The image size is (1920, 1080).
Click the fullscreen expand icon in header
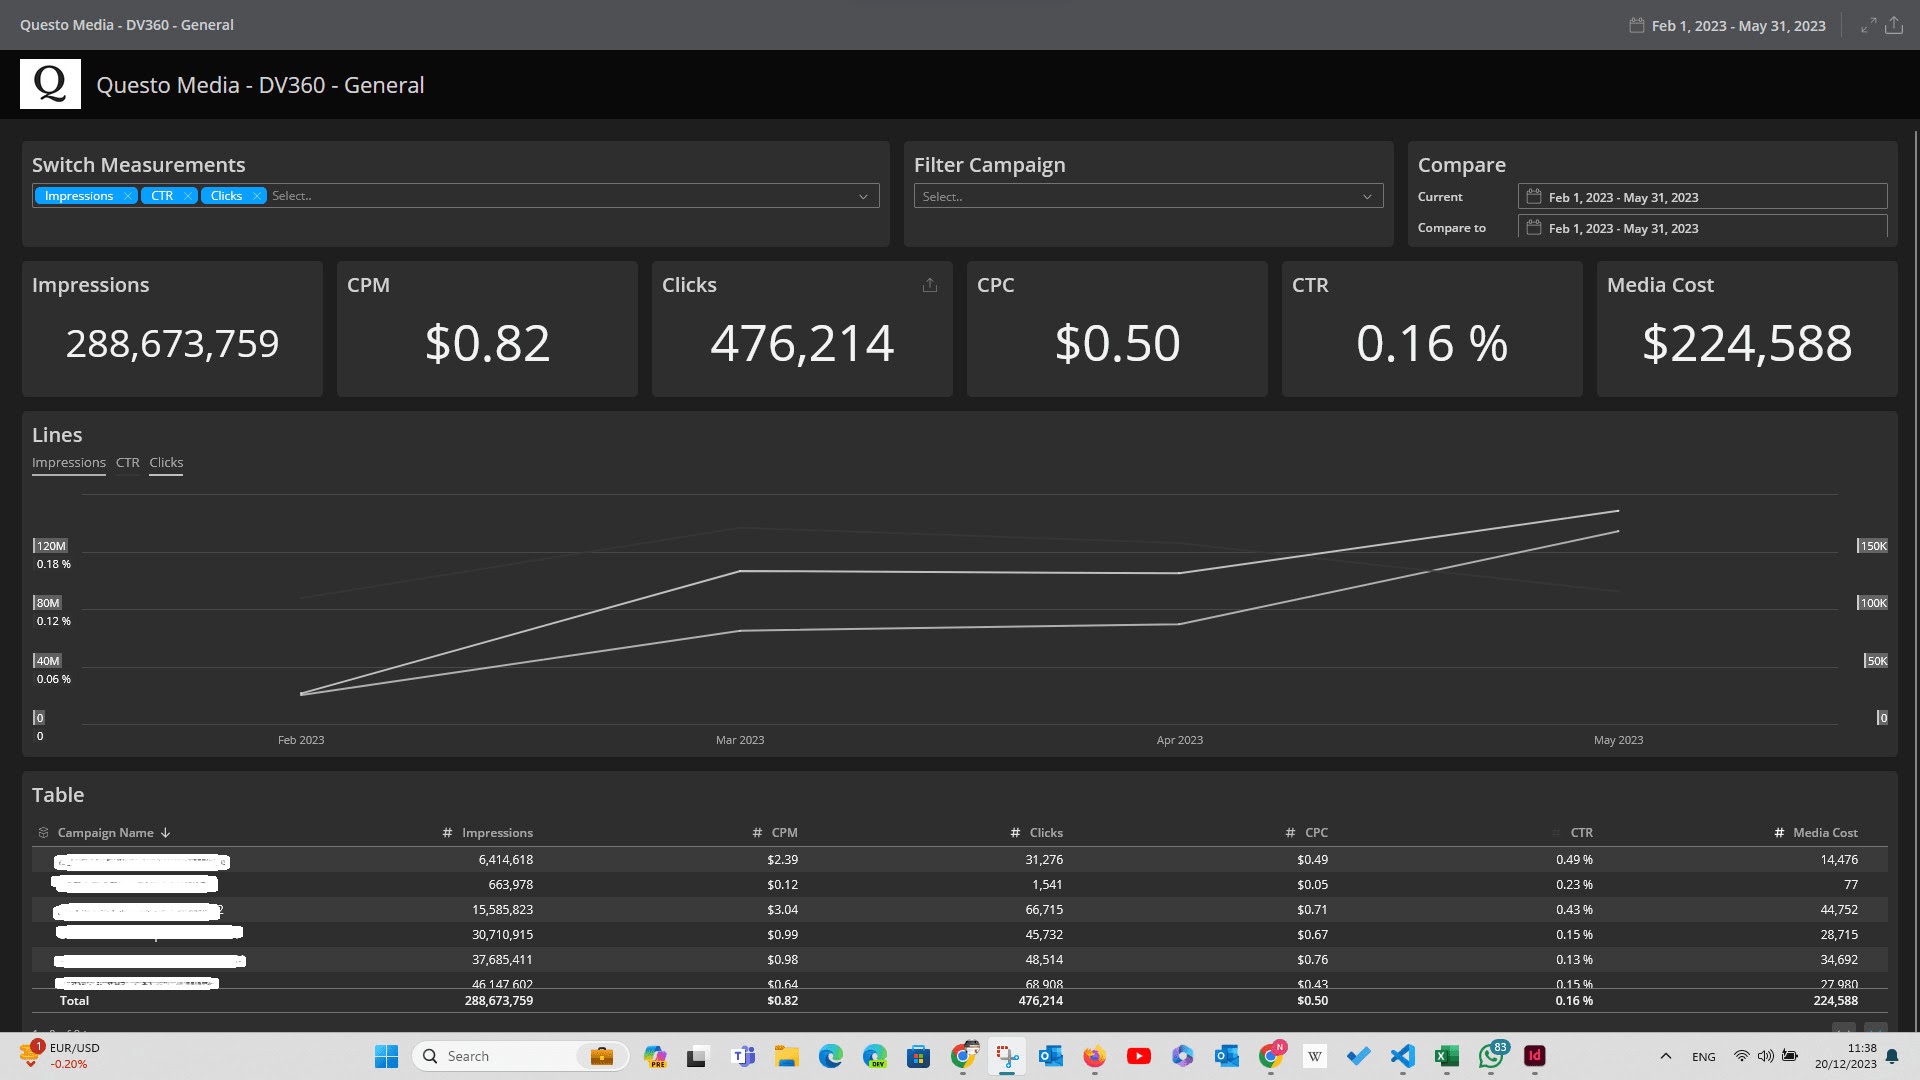tap(1868, 25)
